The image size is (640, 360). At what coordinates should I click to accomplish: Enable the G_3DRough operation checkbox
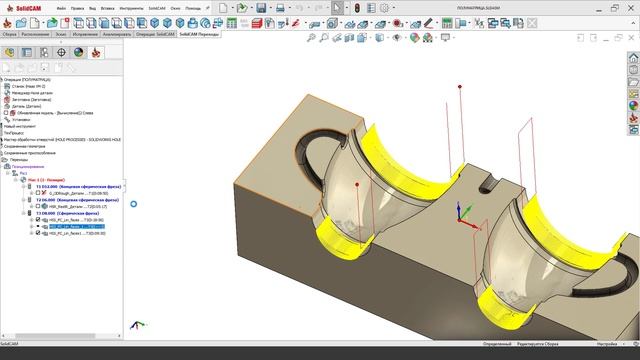point(38,193)
